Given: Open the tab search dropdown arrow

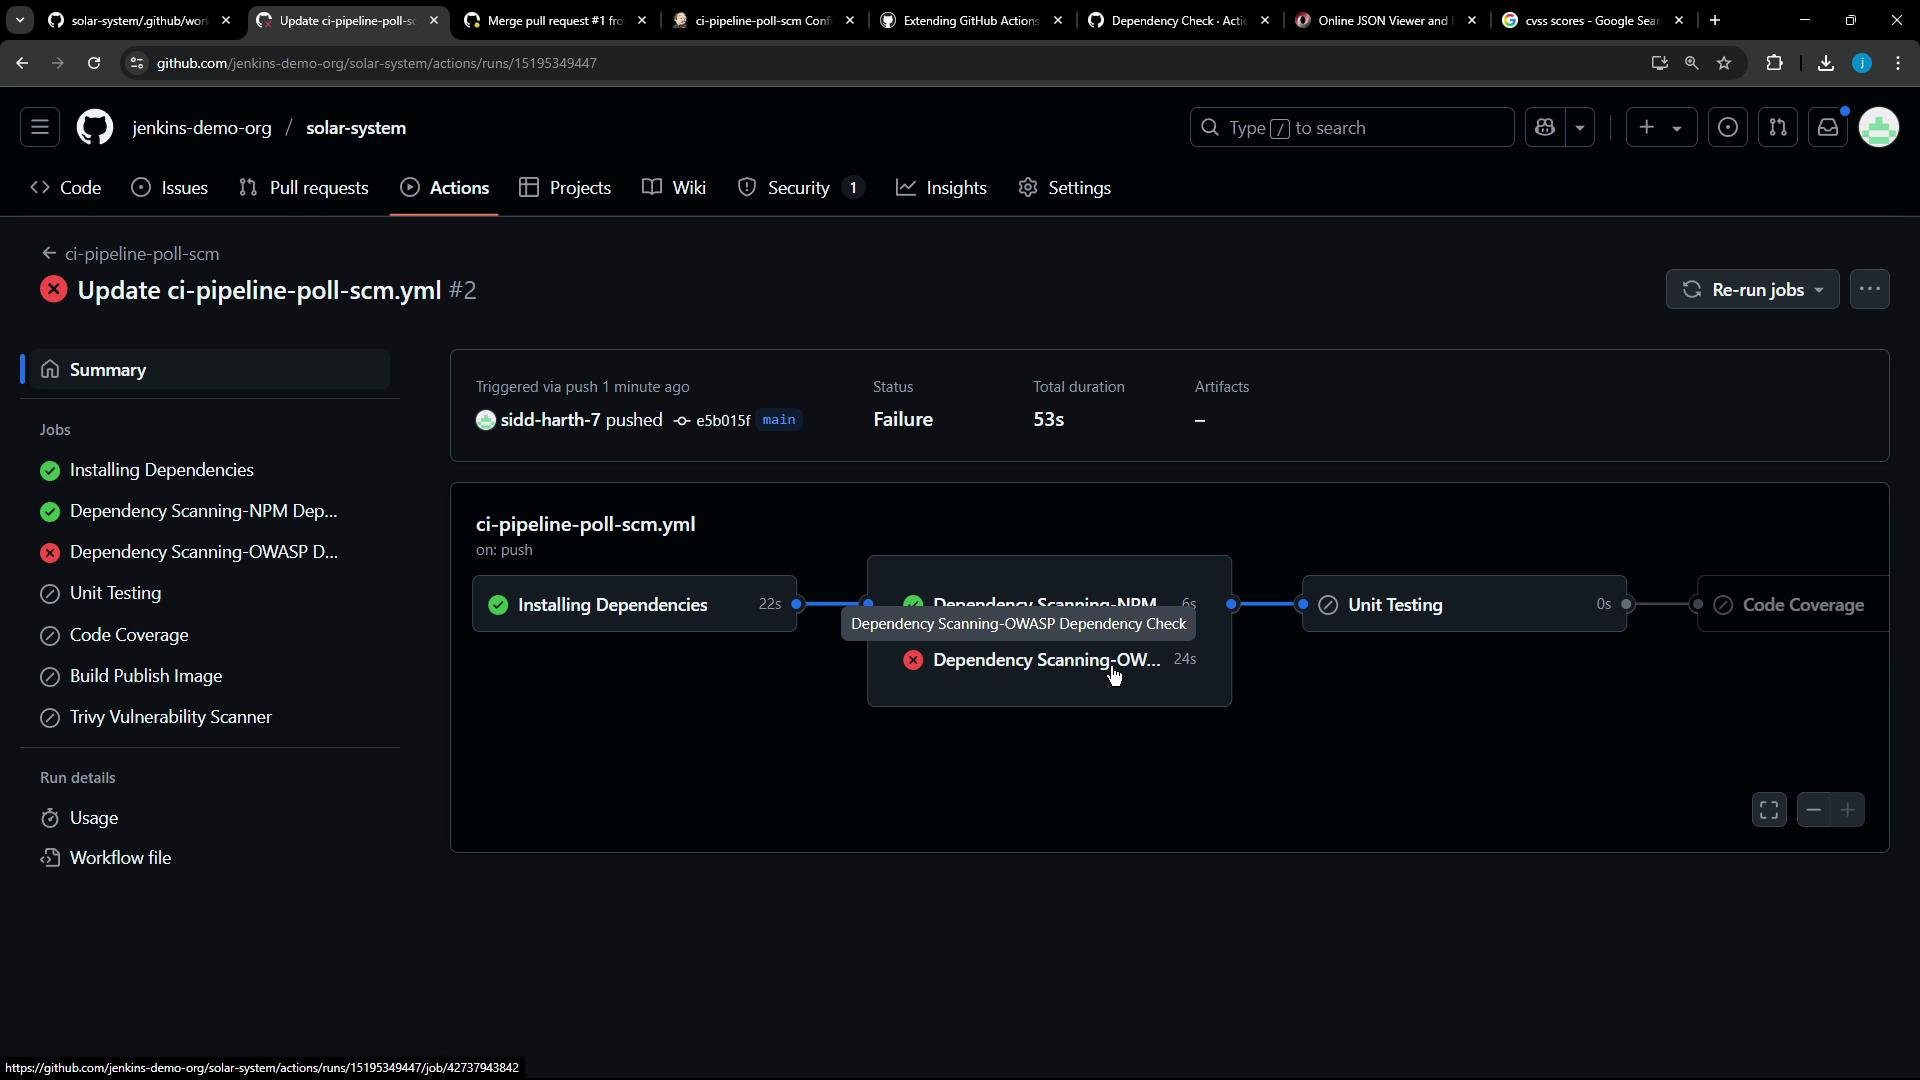Looking at the screenshot, I should tap(20, 20).
